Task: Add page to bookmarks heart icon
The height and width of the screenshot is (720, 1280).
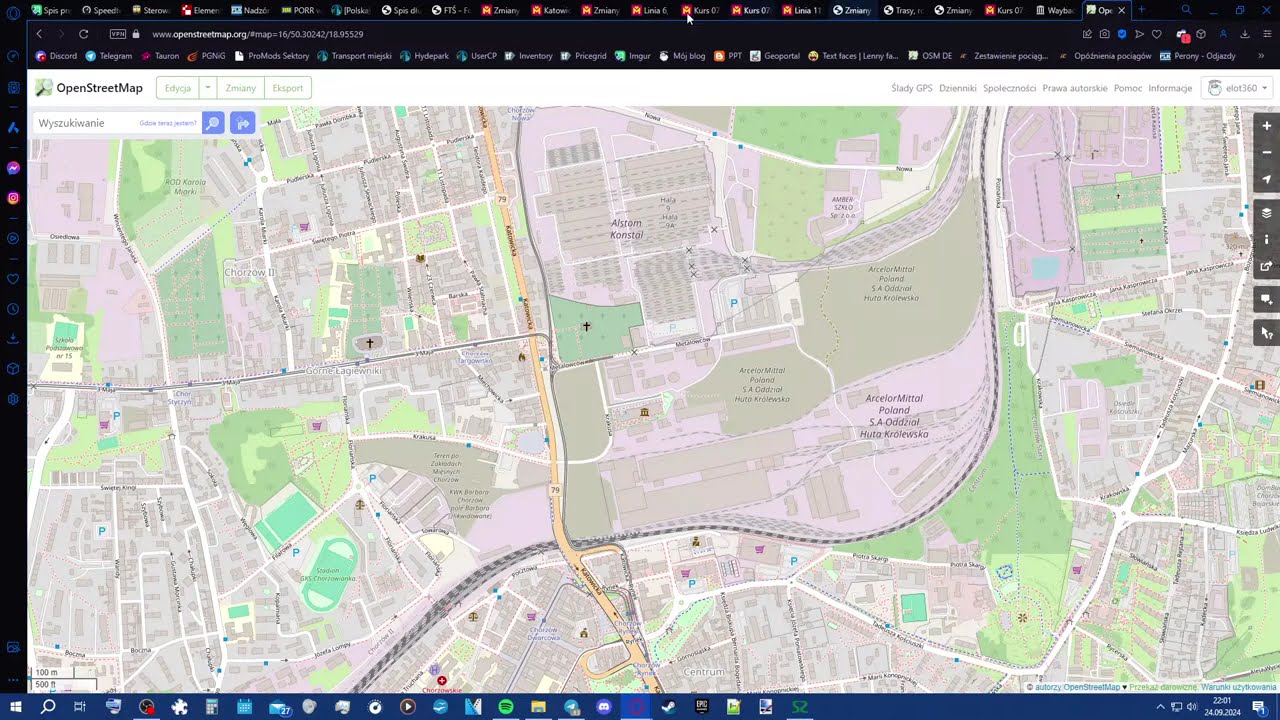Action: coord(1157,34)
